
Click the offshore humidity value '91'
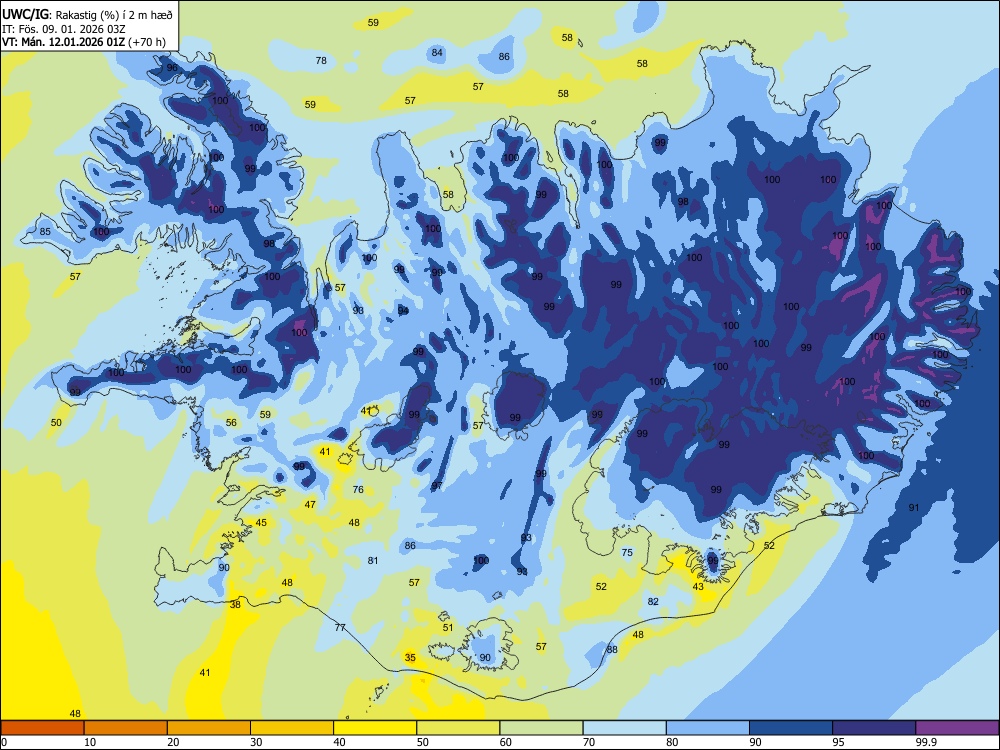point(914,508)
